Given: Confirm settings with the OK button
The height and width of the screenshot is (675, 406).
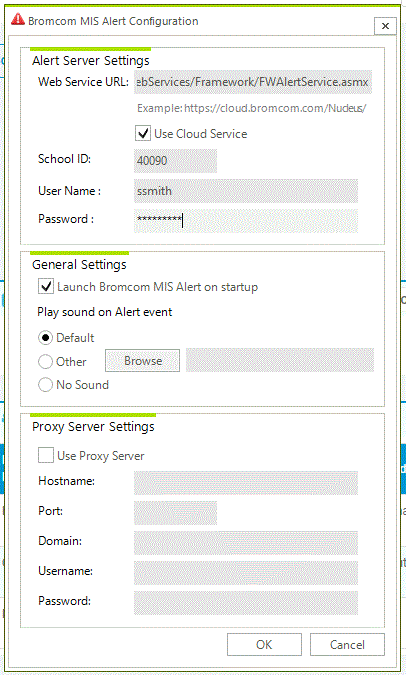Looking at the screenshot, I should point(264,644).
